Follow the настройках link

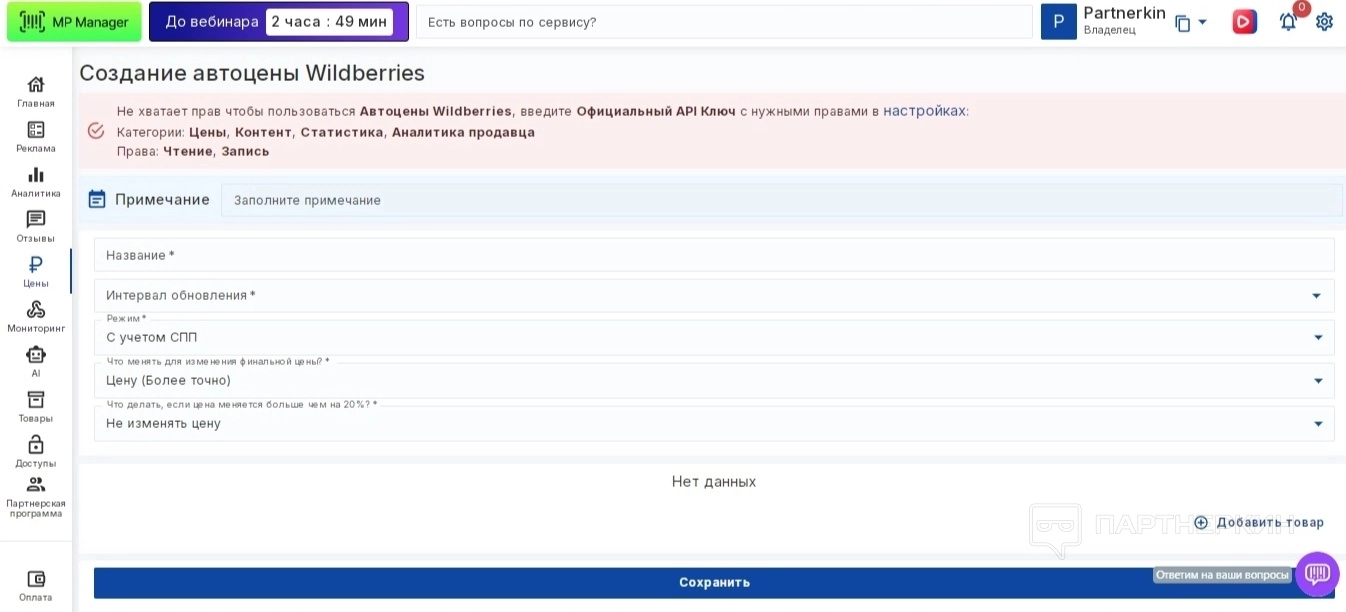coord(924,111)
